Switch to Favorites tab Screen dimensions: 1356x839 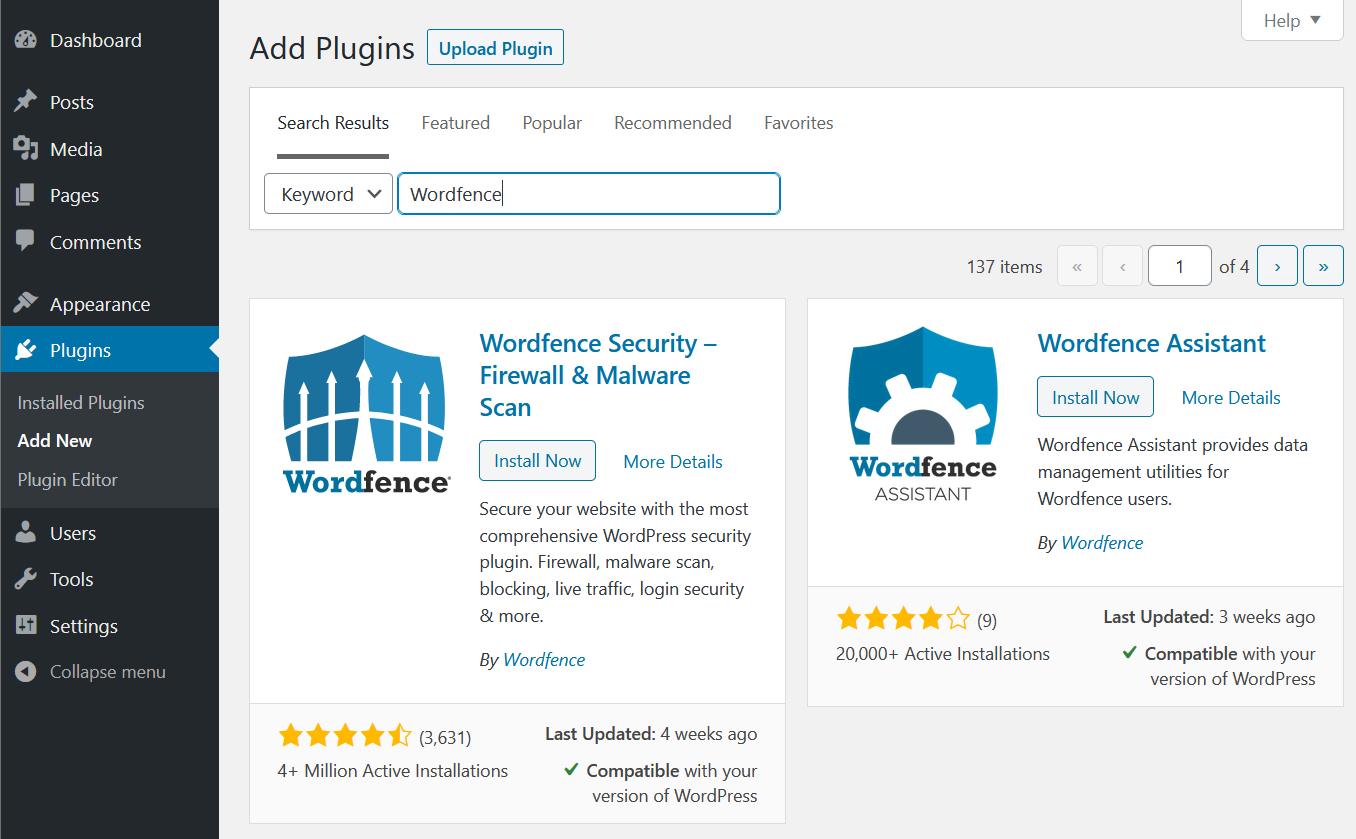798,123
